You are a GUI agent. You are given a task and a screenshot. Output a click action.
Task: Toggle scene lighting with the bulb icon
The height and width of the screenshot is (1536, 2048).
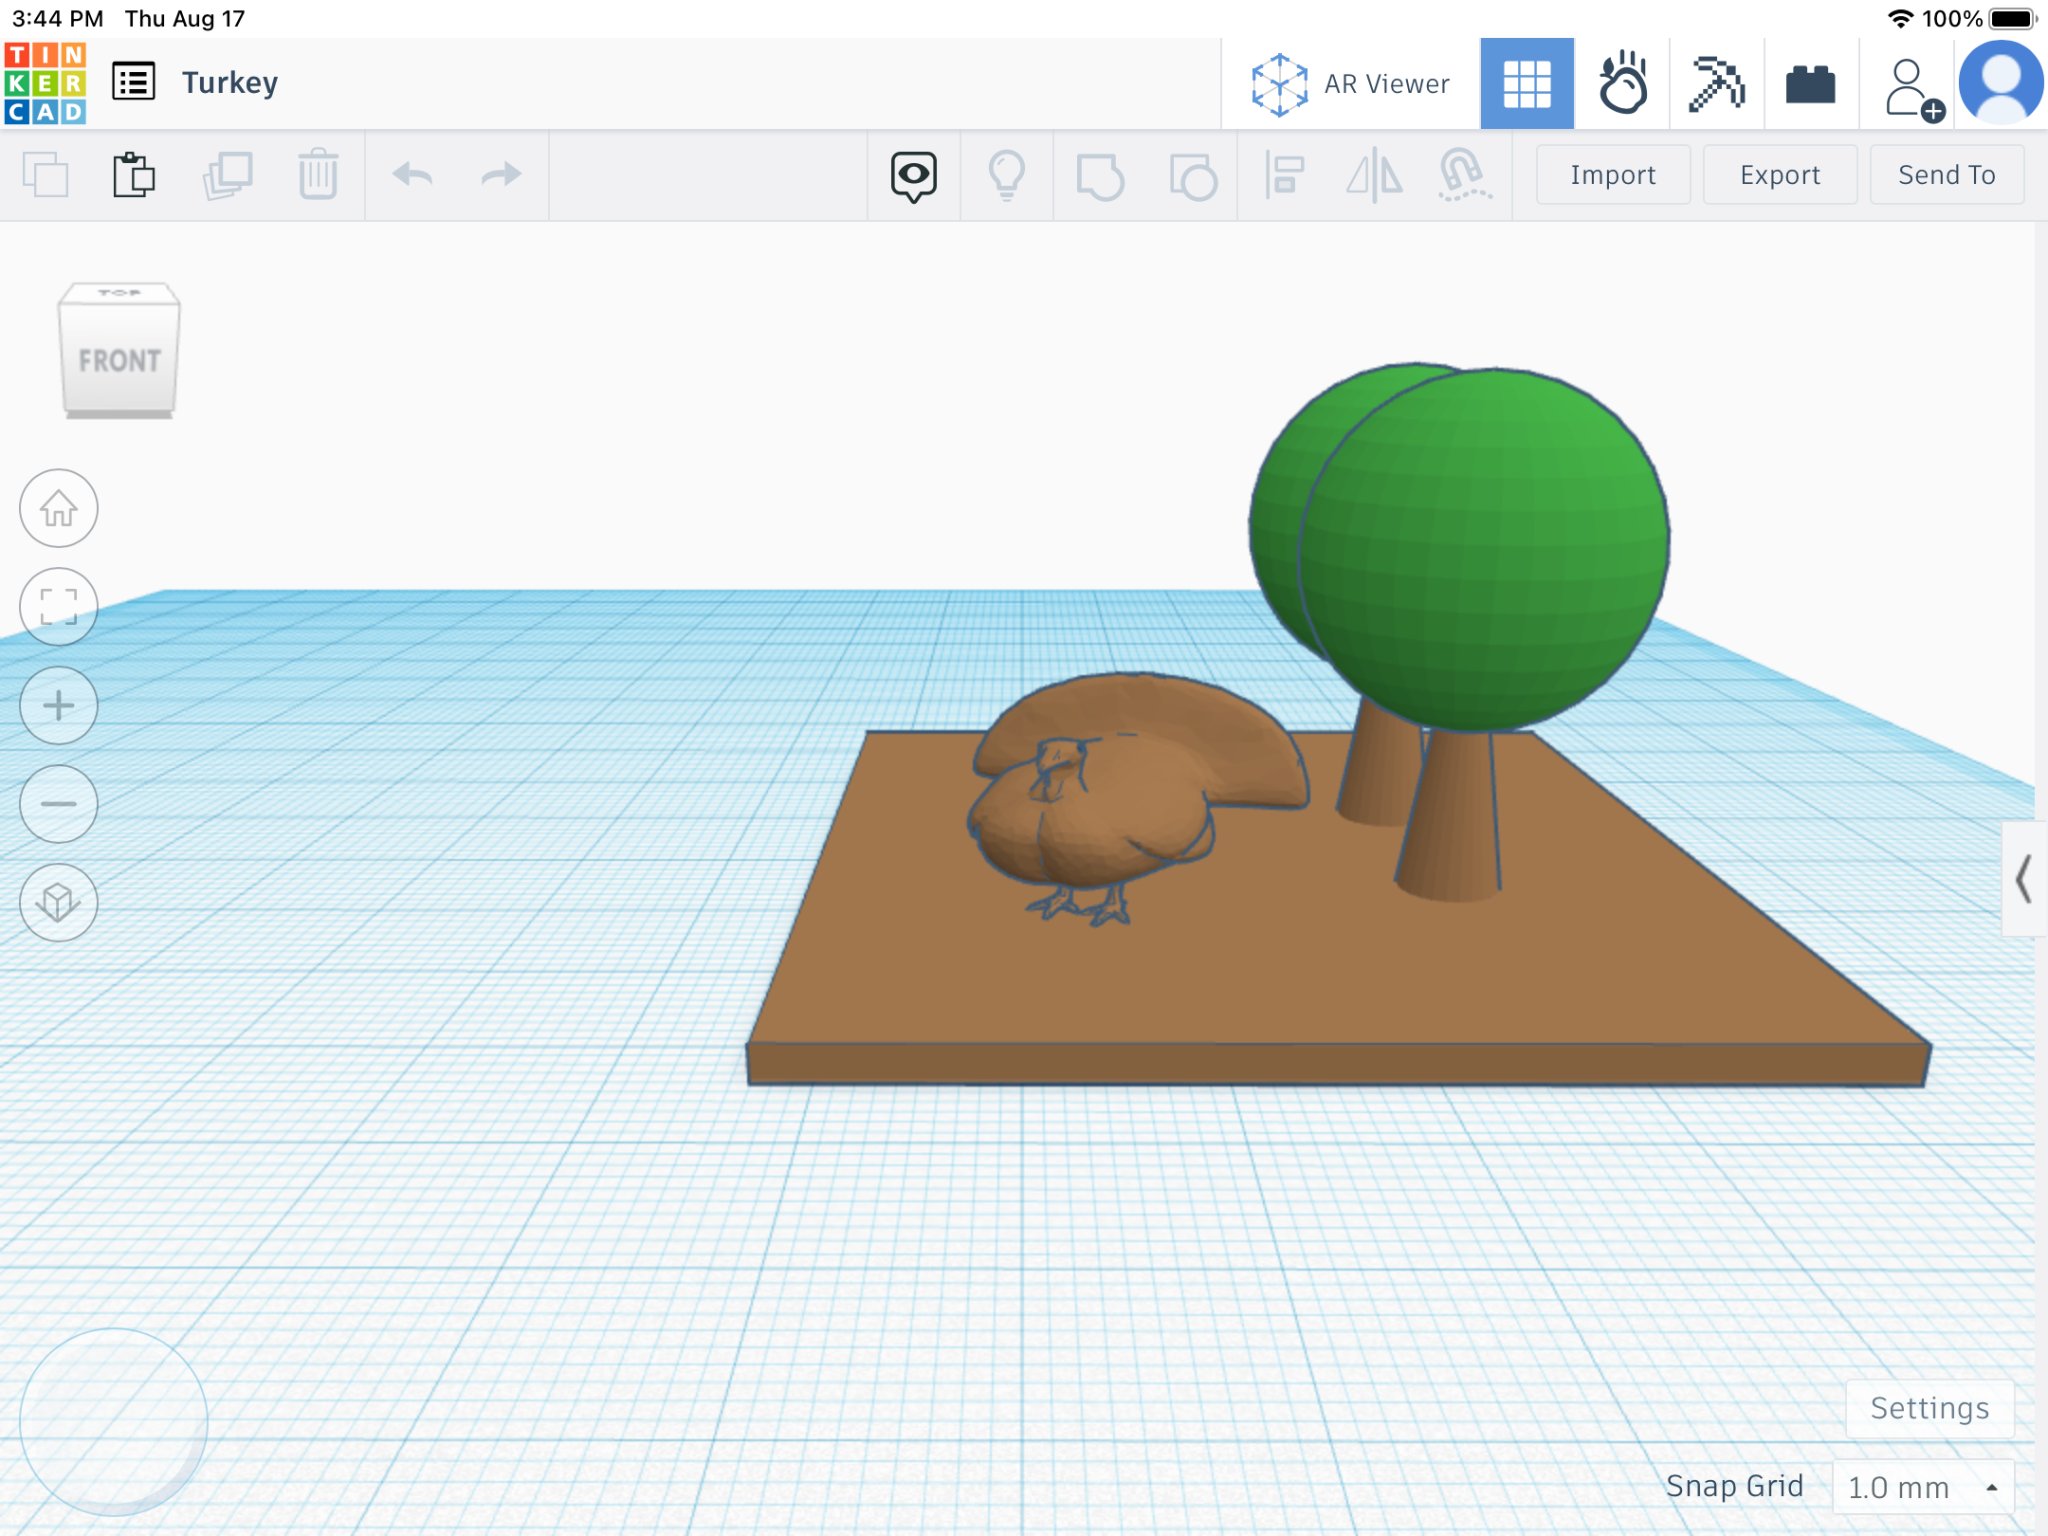pos(1006,175)
